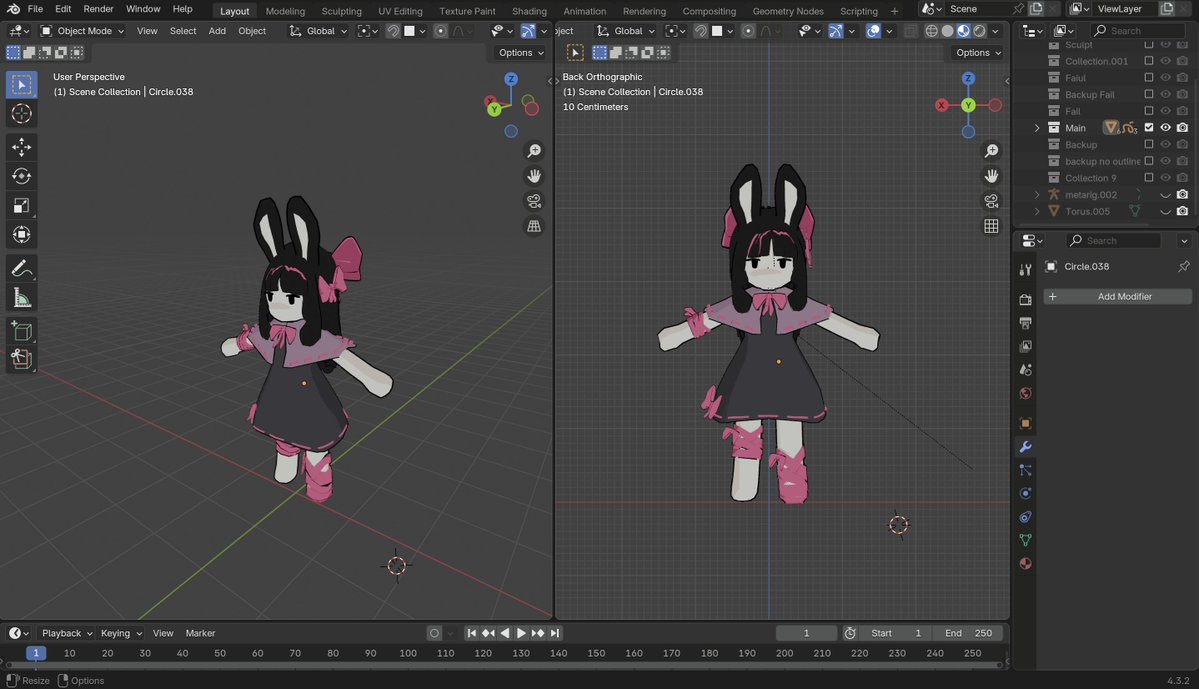Enable the Collection.001 exclude checkbox

coord(1149,61)
